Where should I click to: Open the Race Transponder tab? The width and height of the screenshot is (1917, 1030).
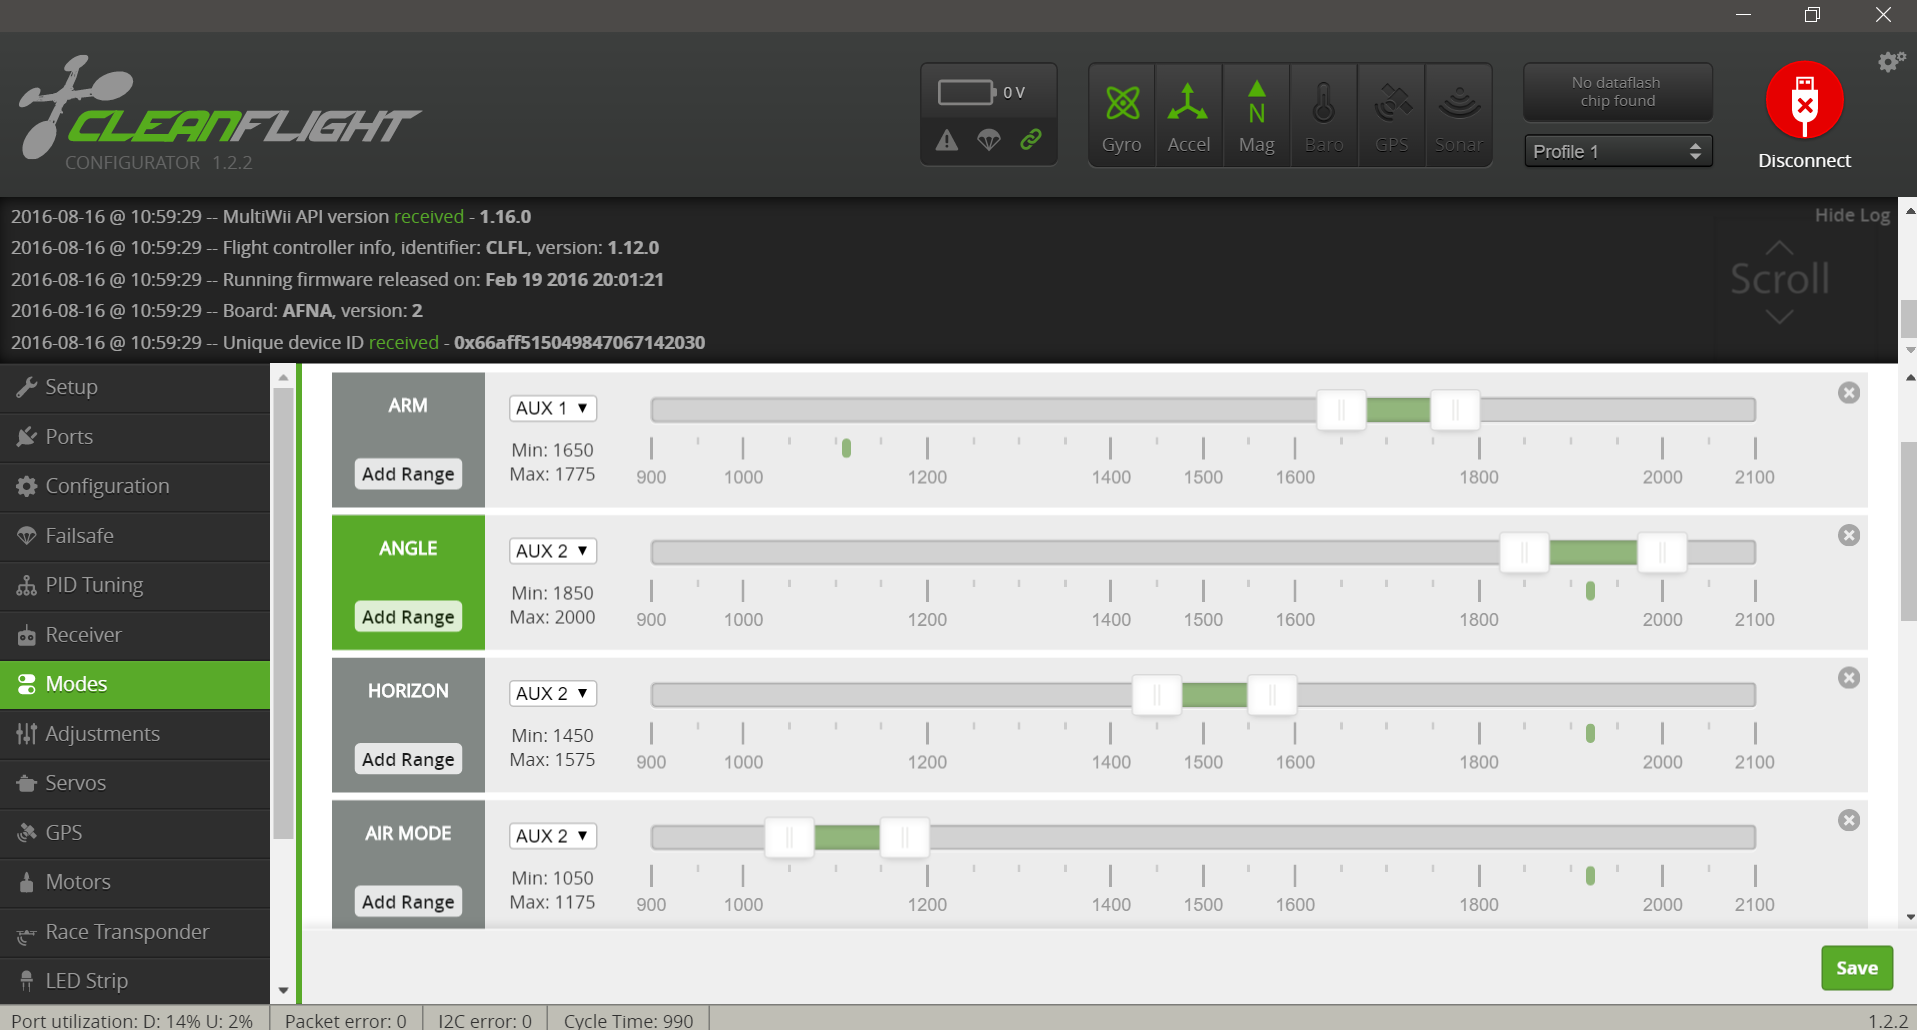coord(135,932)
